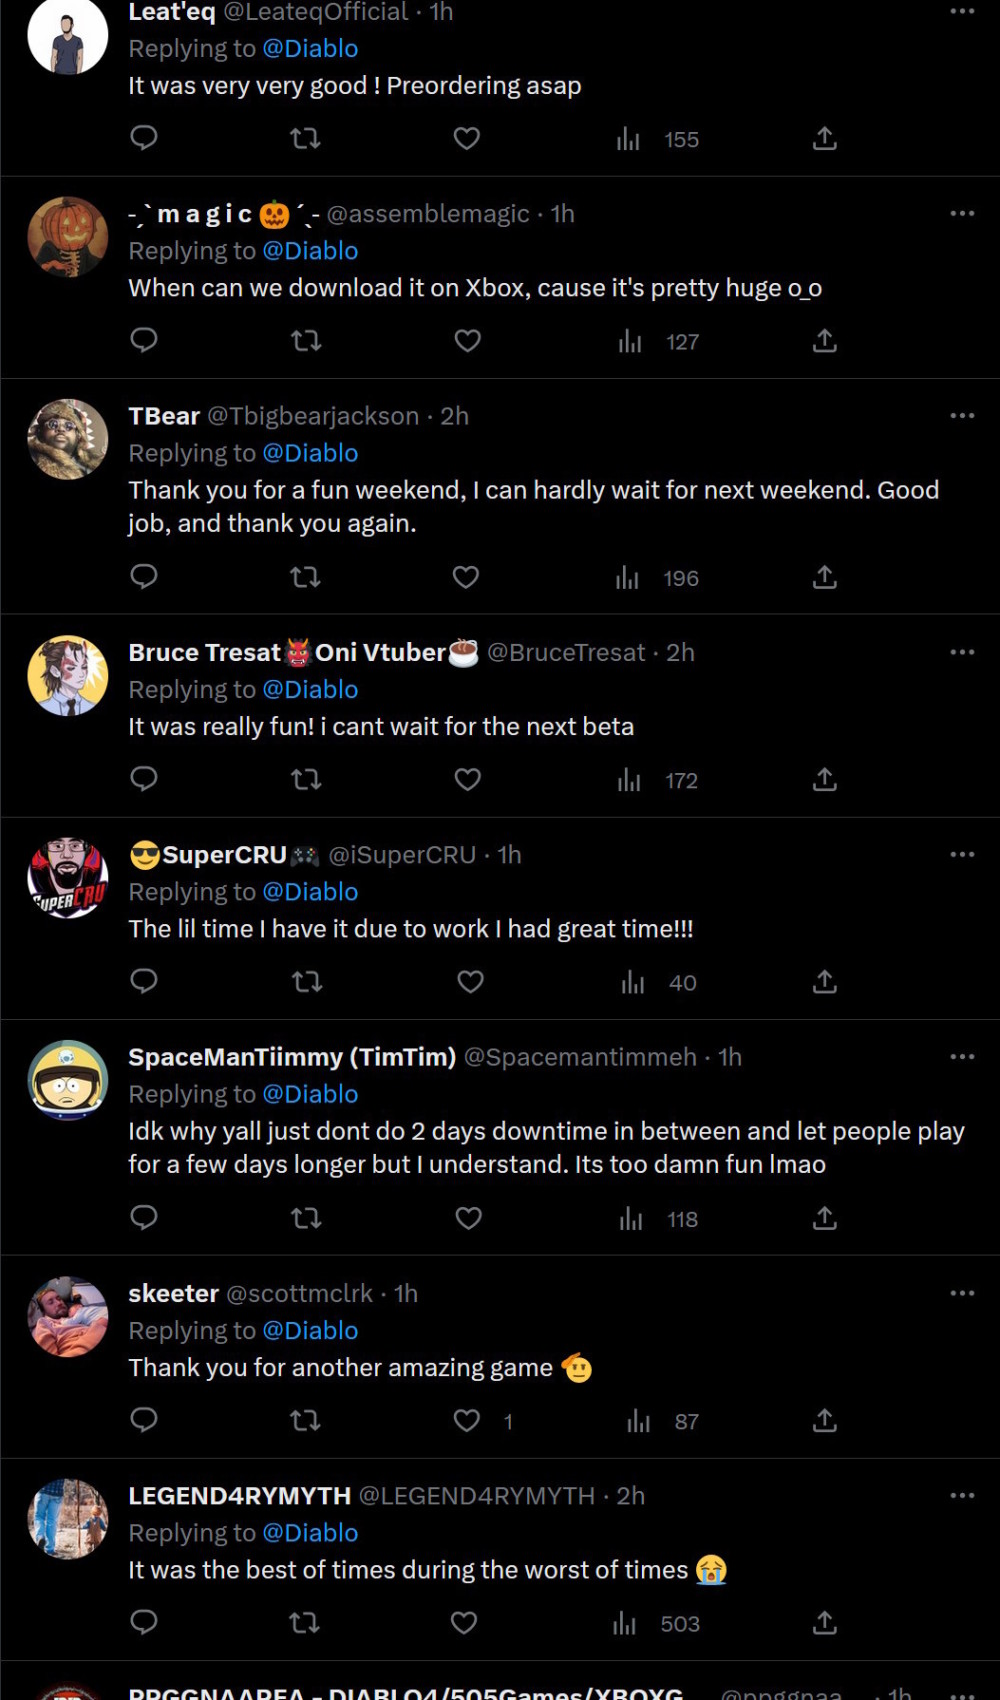This screenshot has height=1700, width=1000.
Task: Open more options on TBear's tweet
Action: [962, 415]
